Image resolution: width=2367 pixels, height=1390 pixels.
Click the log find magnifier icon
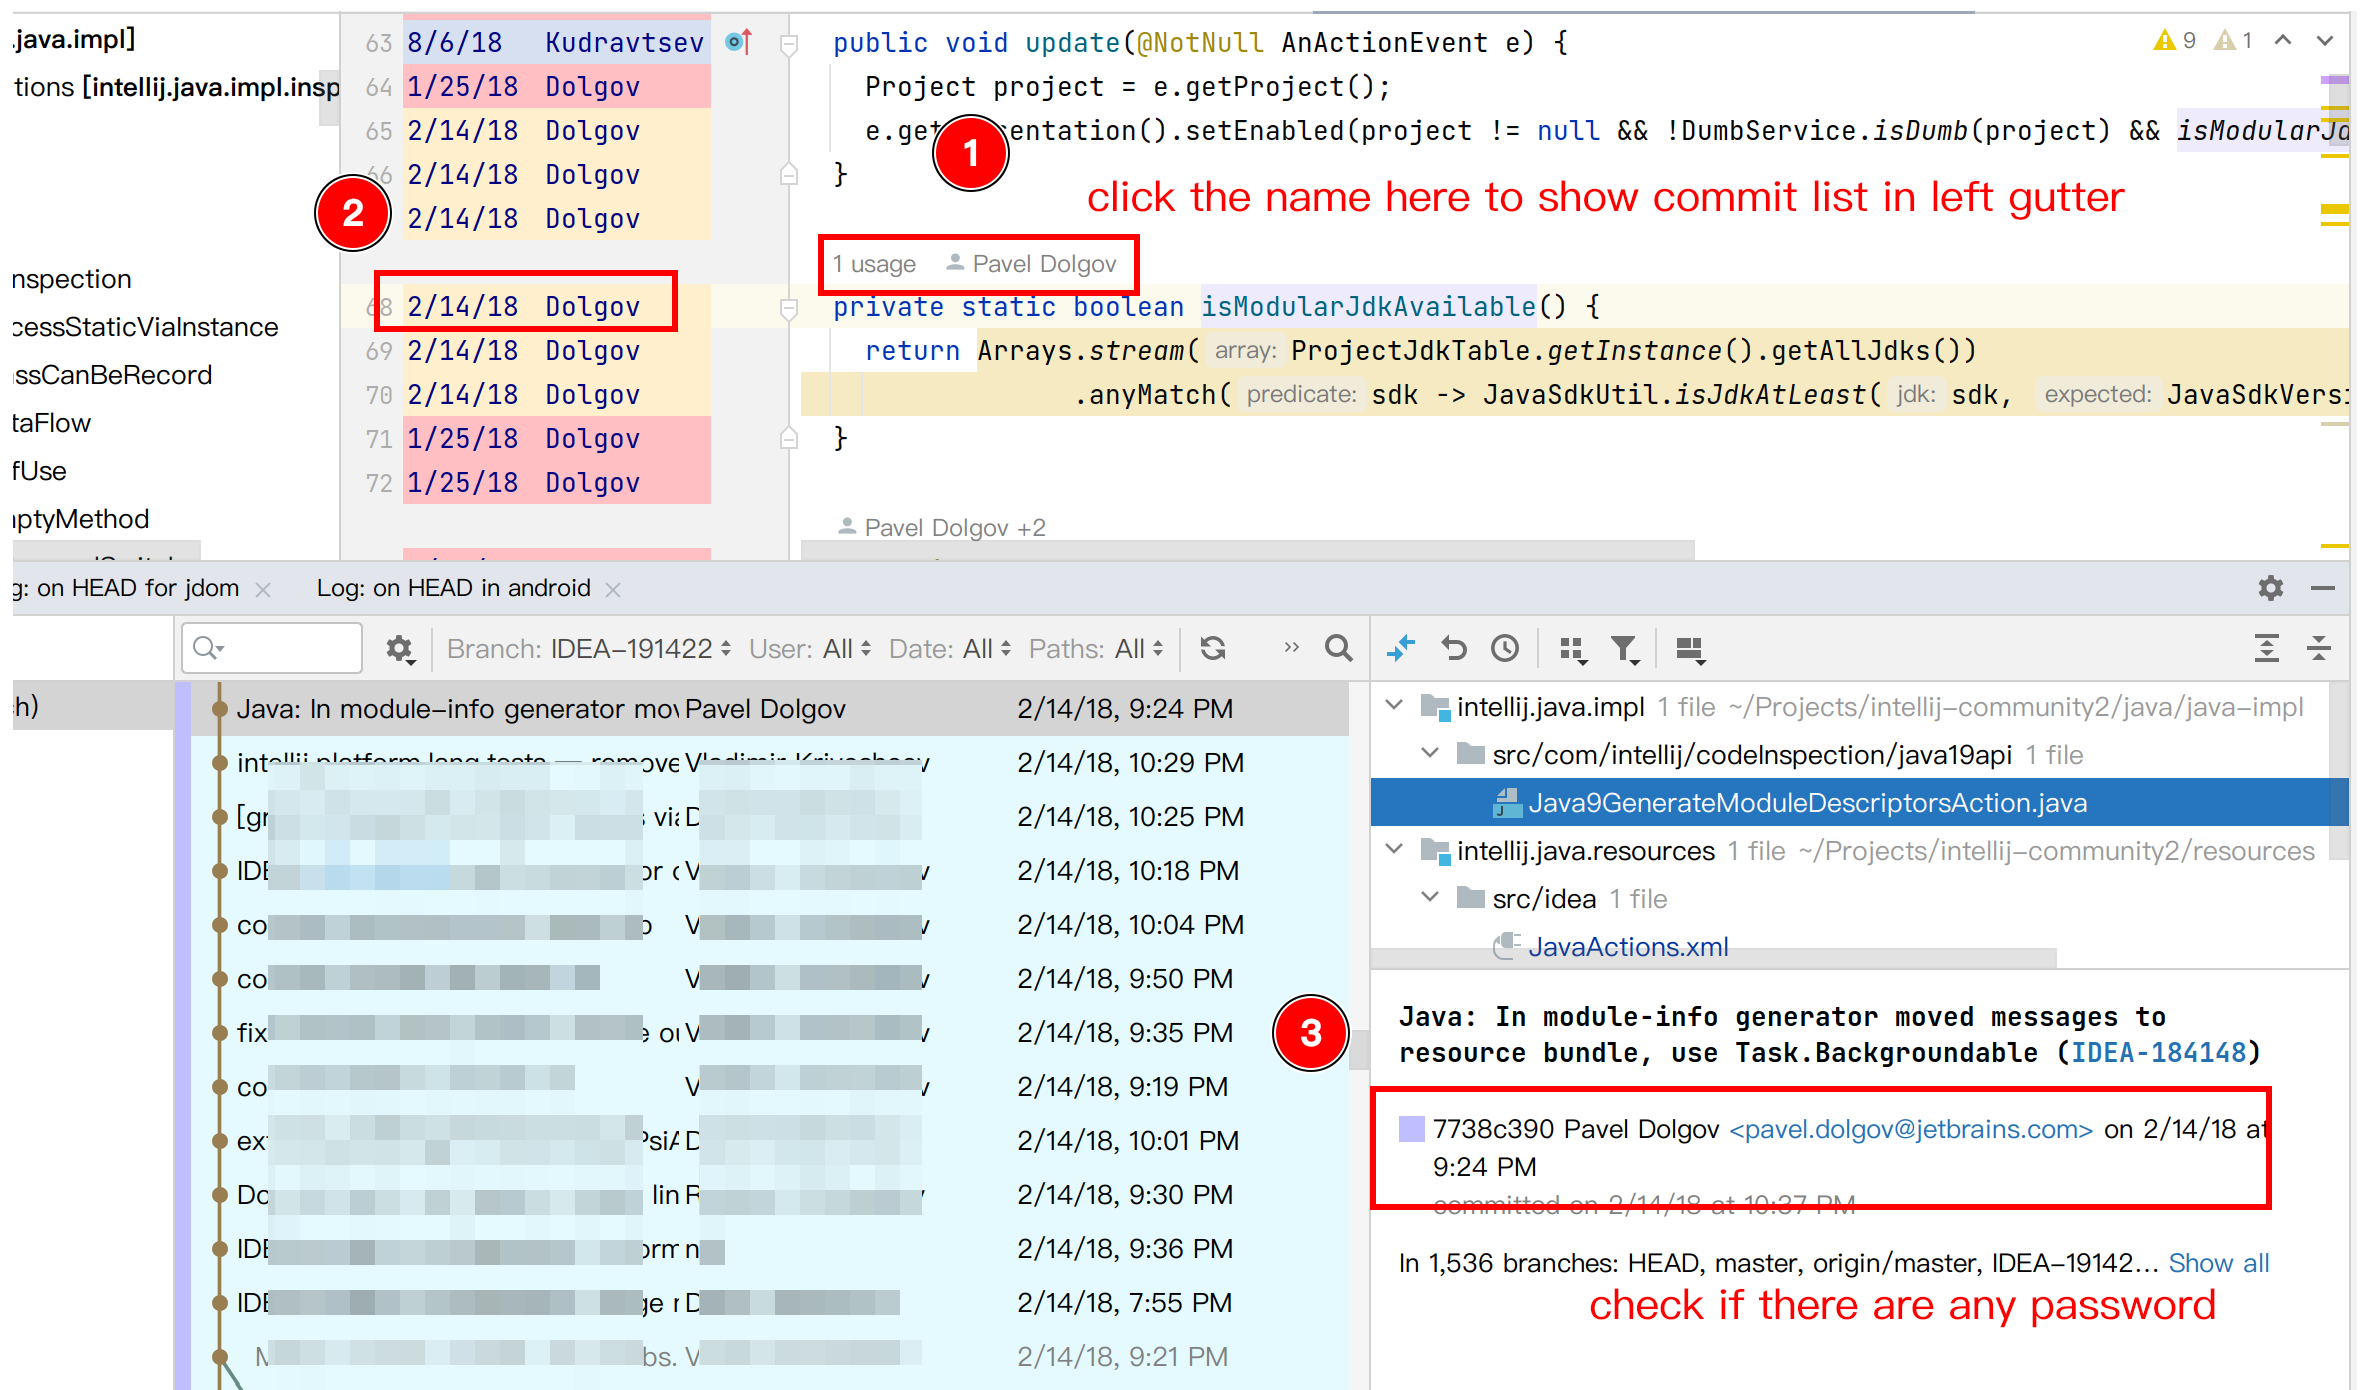(1338, 649)
